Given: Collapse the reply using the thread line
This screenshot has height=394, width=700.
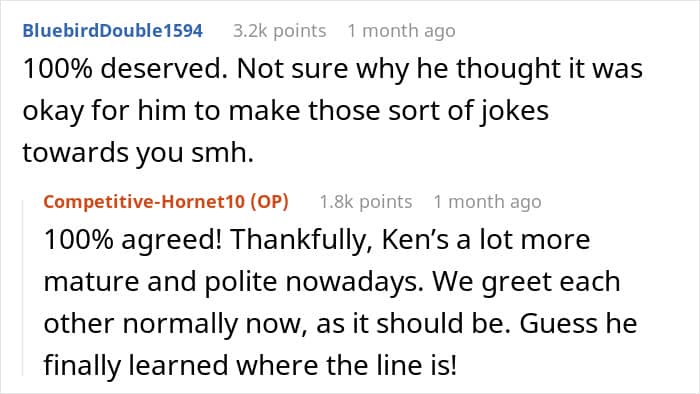Looking at the screenshot, I should click(23, 288).
